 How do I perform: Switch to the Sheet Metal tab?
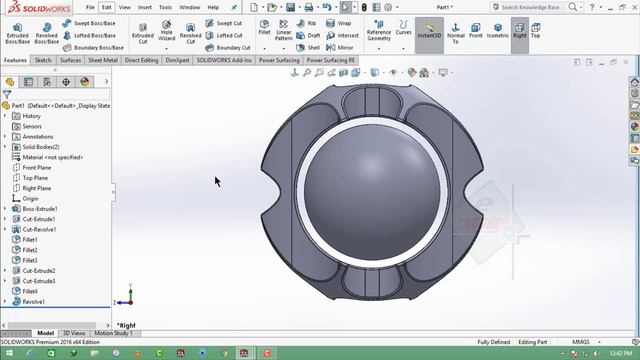pyautogui.click(x=103, y=60)
